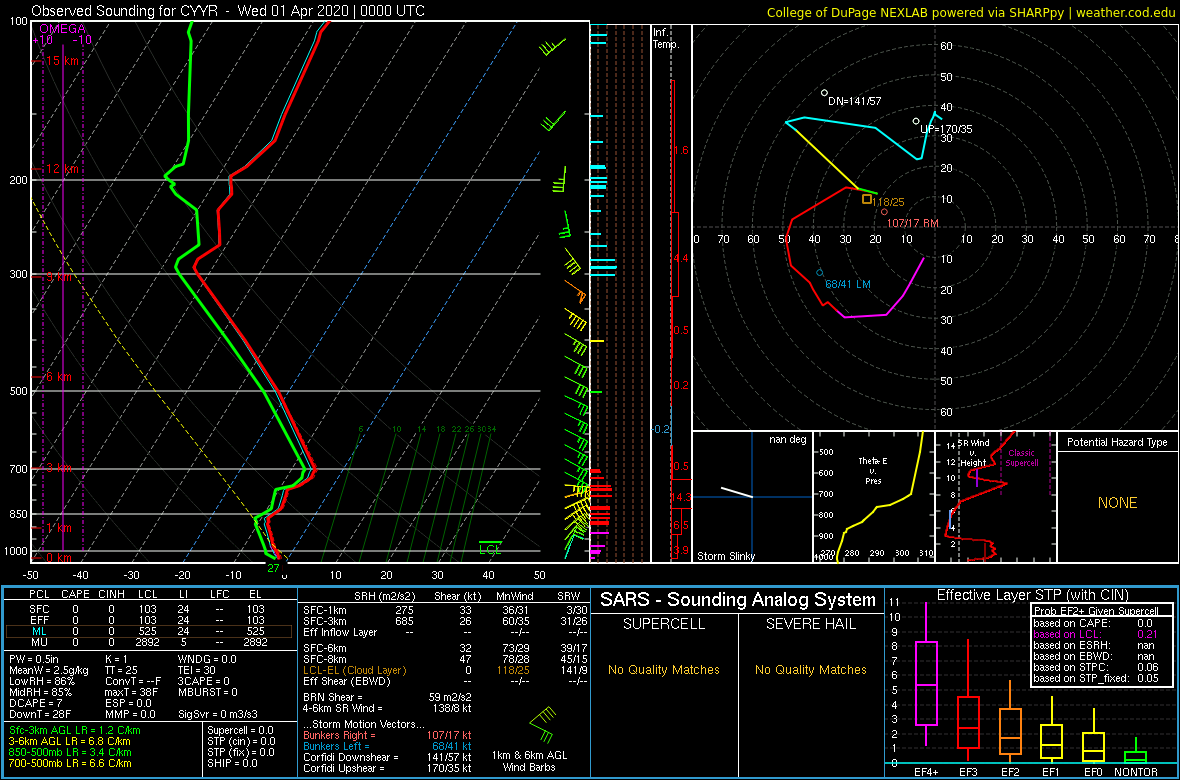
Task: Click the Potential Hazard Type header
Action: [x=1117, y=442]
